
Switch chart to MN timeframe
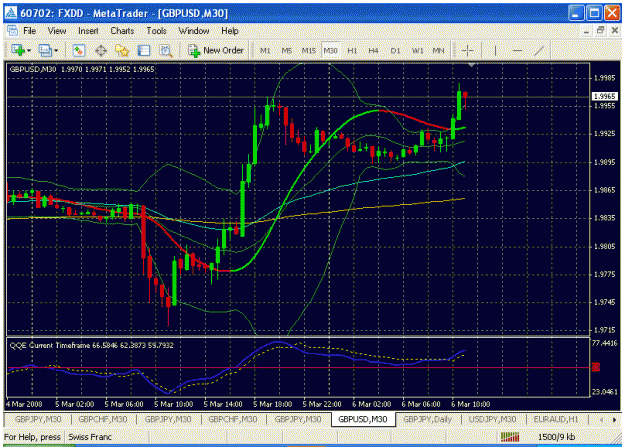pos(438,51)
